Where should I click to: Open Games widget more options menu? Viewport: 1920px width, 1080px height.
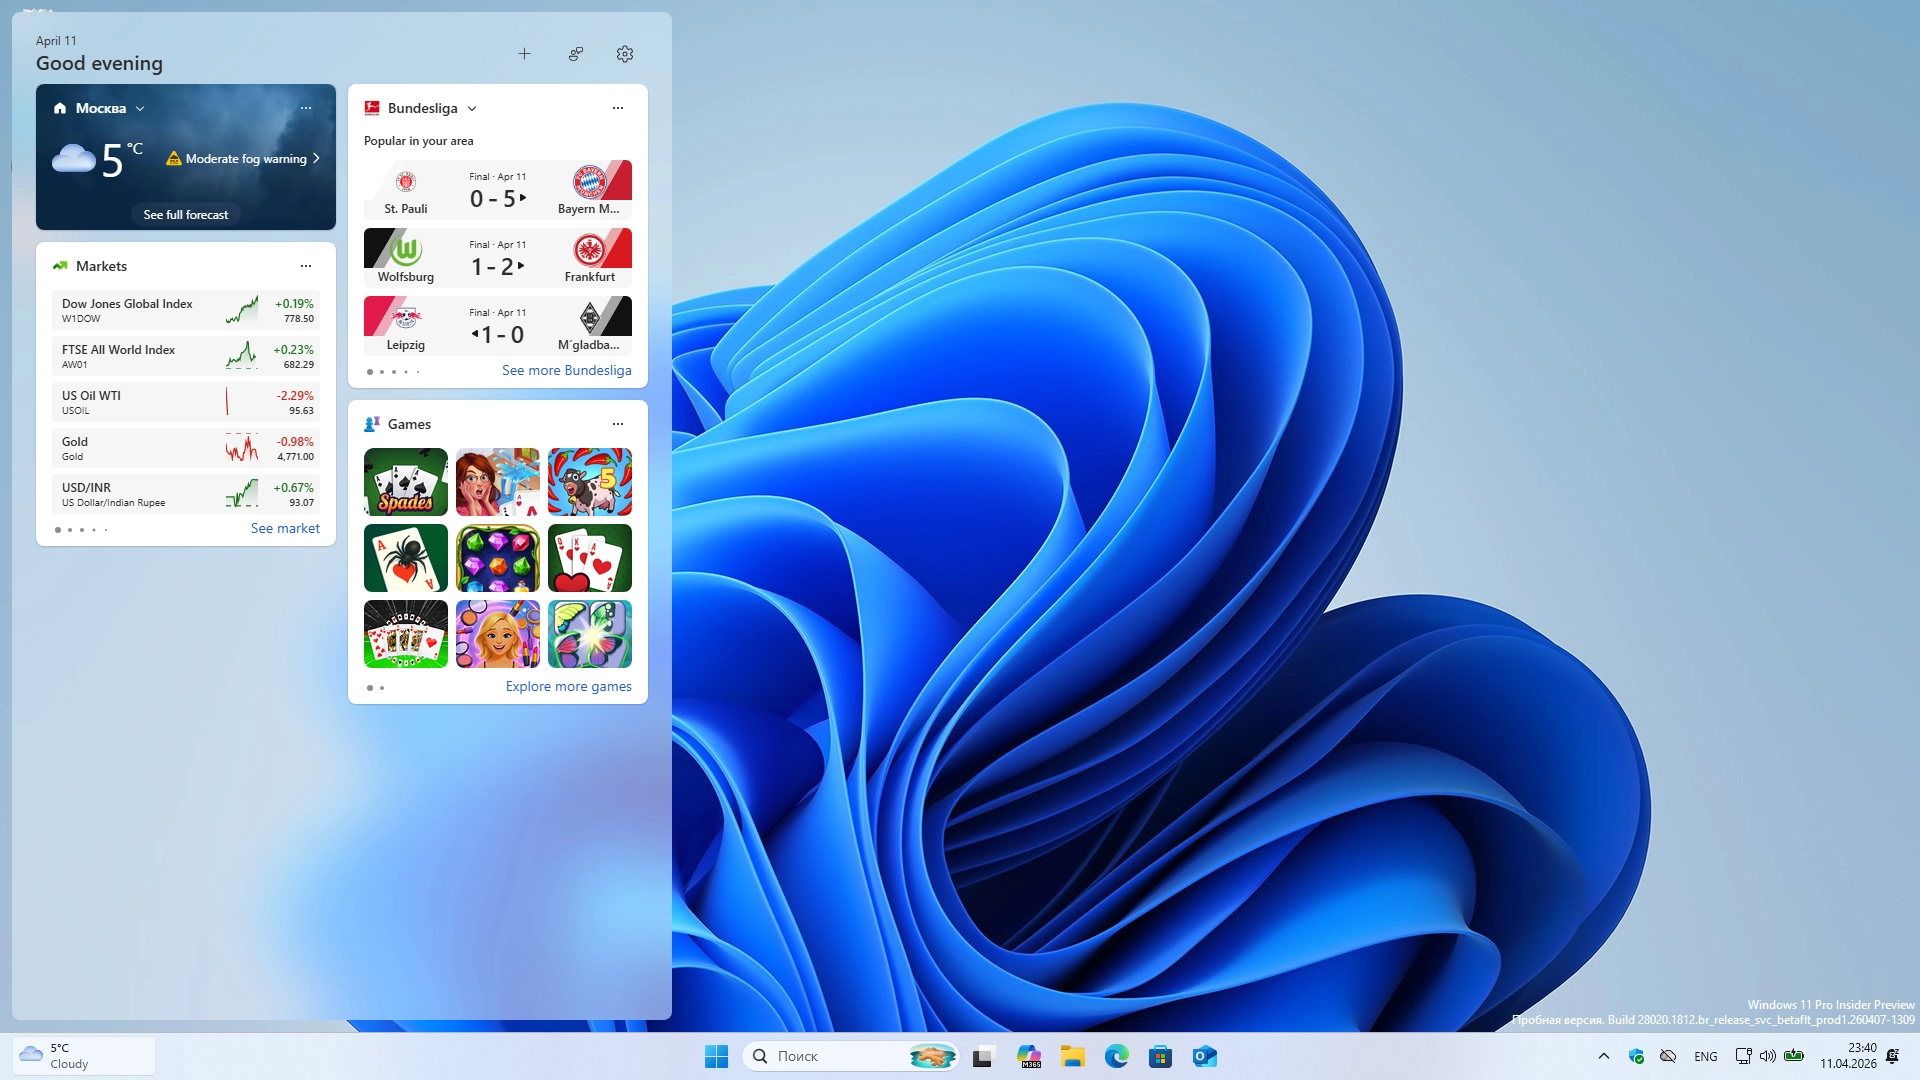point(618,424)
